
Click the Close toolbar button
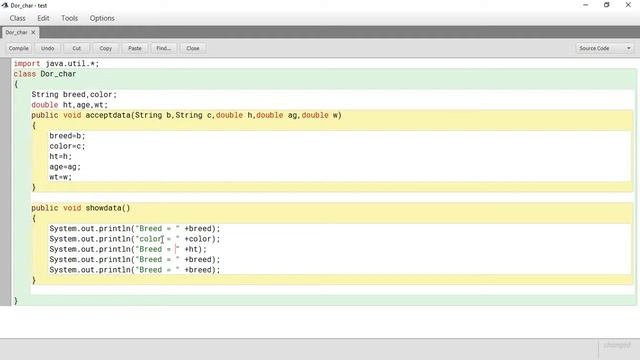point(193,48)
